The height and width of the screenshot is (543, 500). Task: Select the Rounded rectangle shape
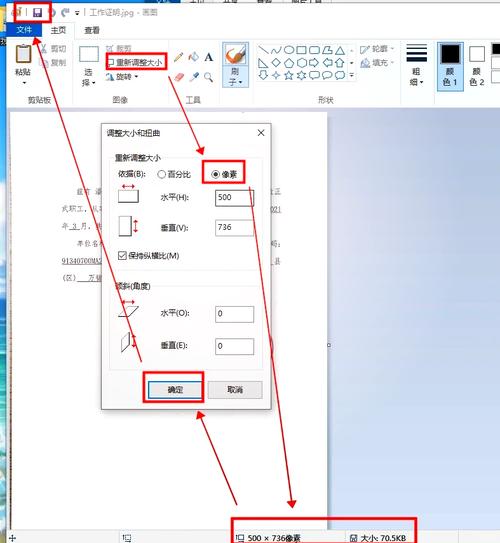pyautogui.click(x=314, y=50)
